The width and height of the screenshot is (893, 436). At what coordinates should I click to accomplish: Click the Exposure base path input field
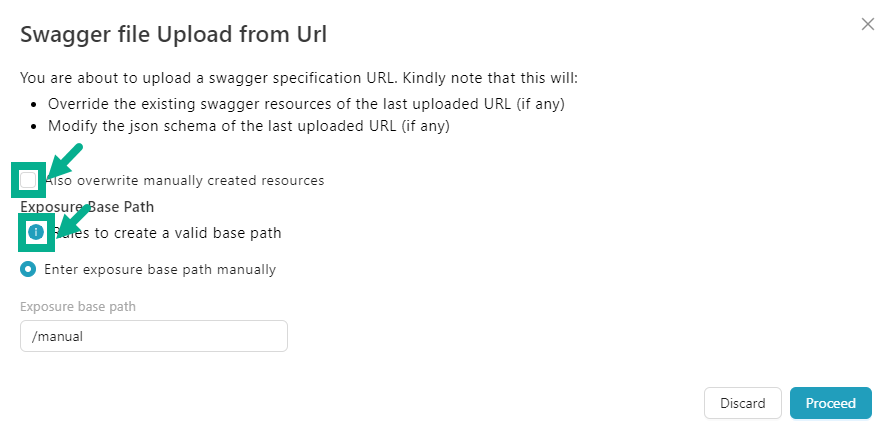pos(154,337)
